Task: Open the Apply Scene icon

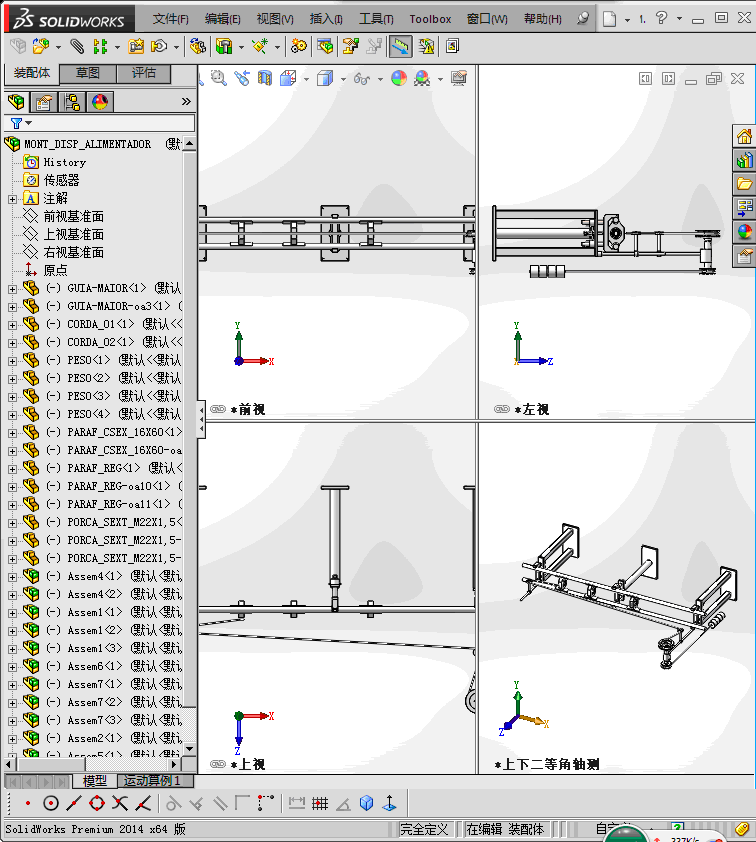Action: point(422,78)
